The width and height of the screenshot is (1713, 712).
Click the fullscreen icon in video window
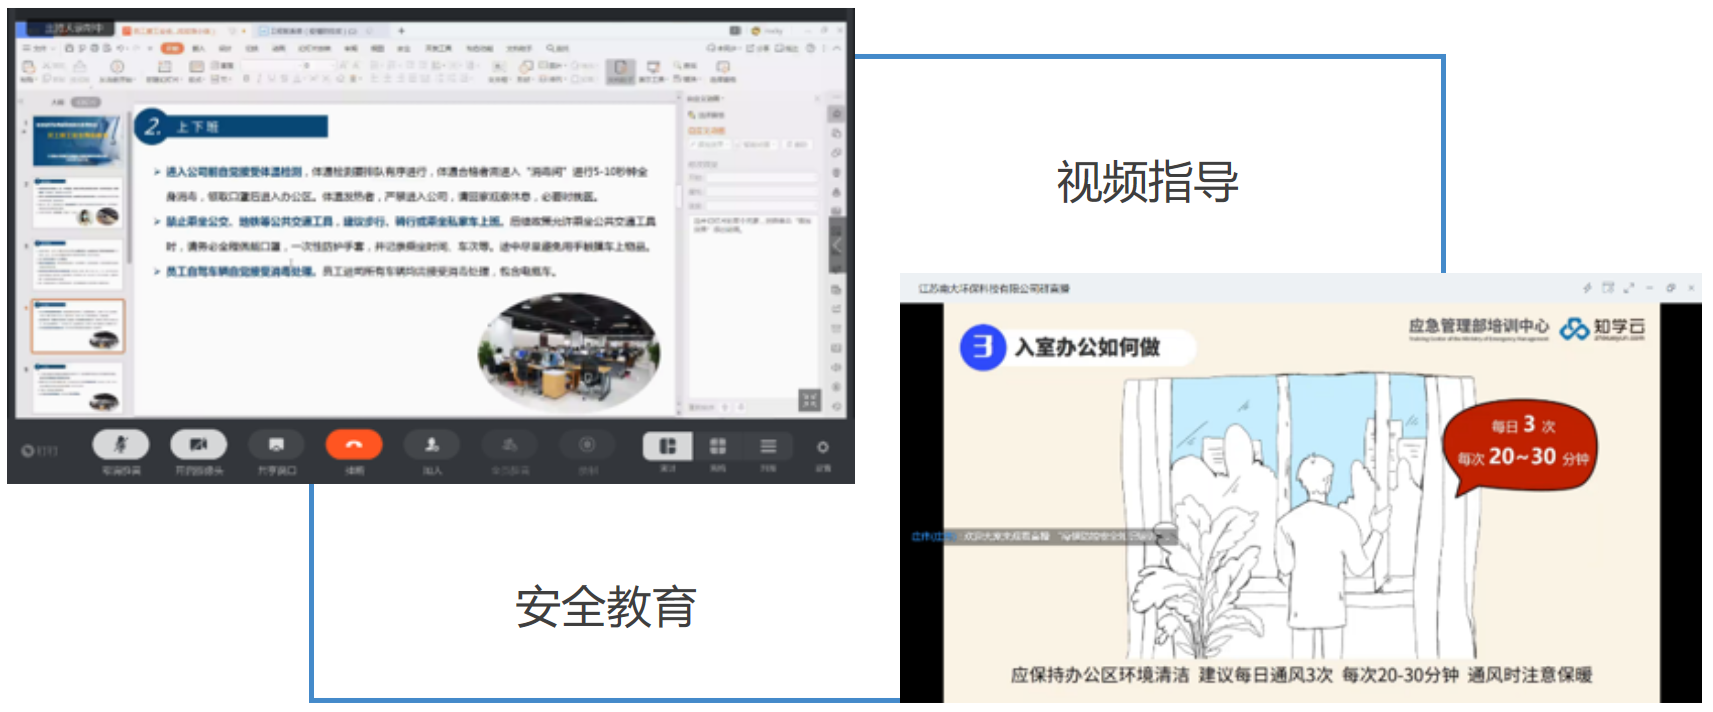point(1628,288)
